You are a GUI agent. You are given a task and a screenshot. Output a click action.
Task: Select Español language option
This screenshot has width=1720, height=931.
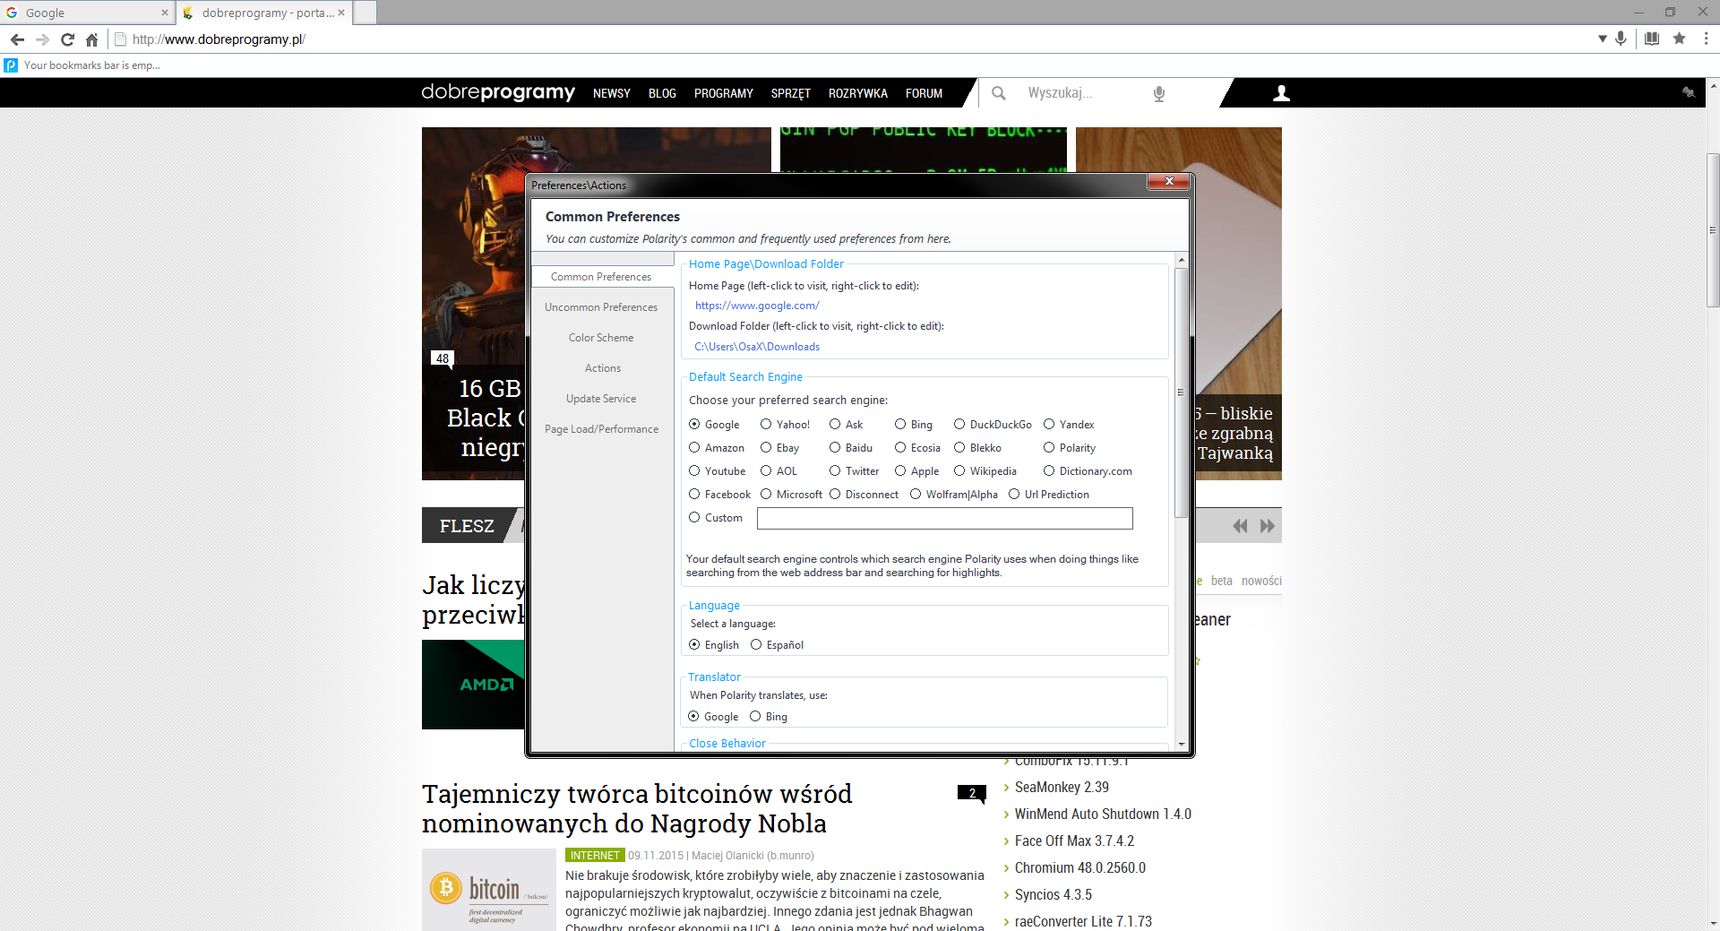point(776,645)
